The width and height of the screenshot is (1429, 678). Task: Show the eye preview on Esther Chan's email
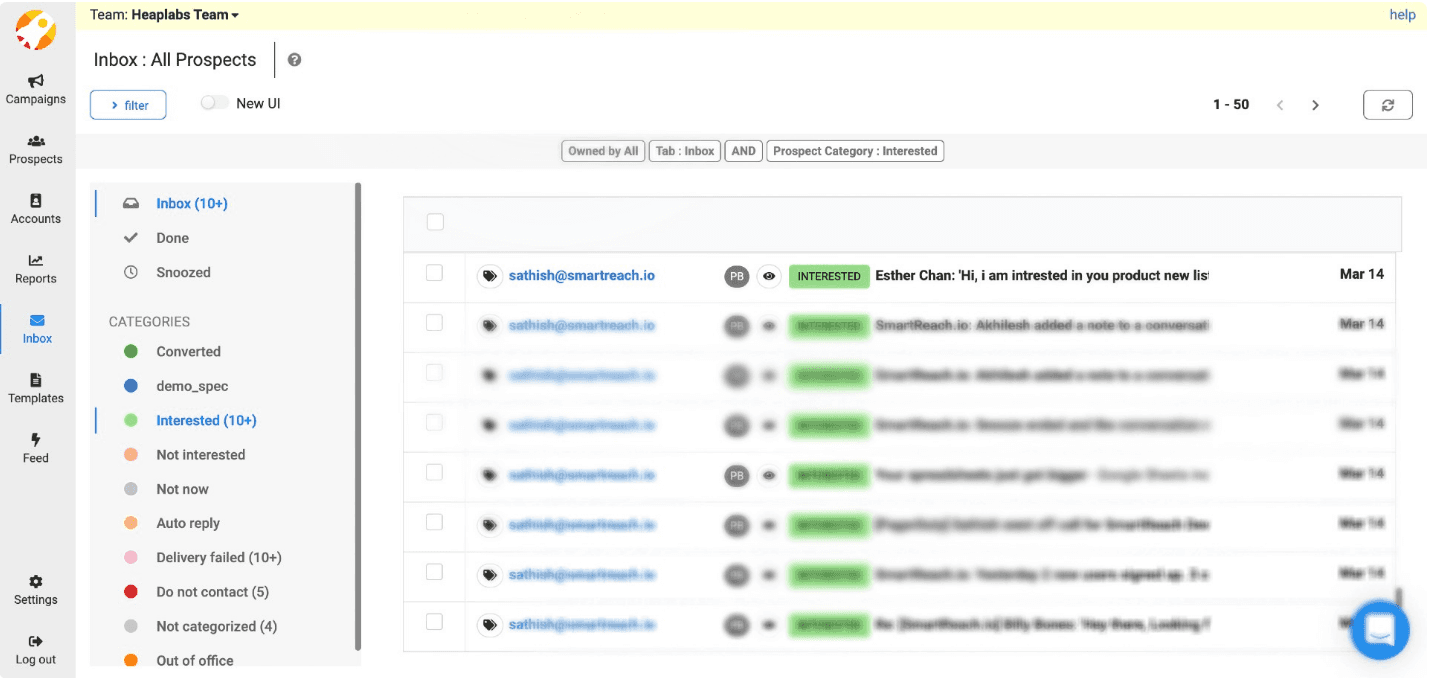[768, 276]
